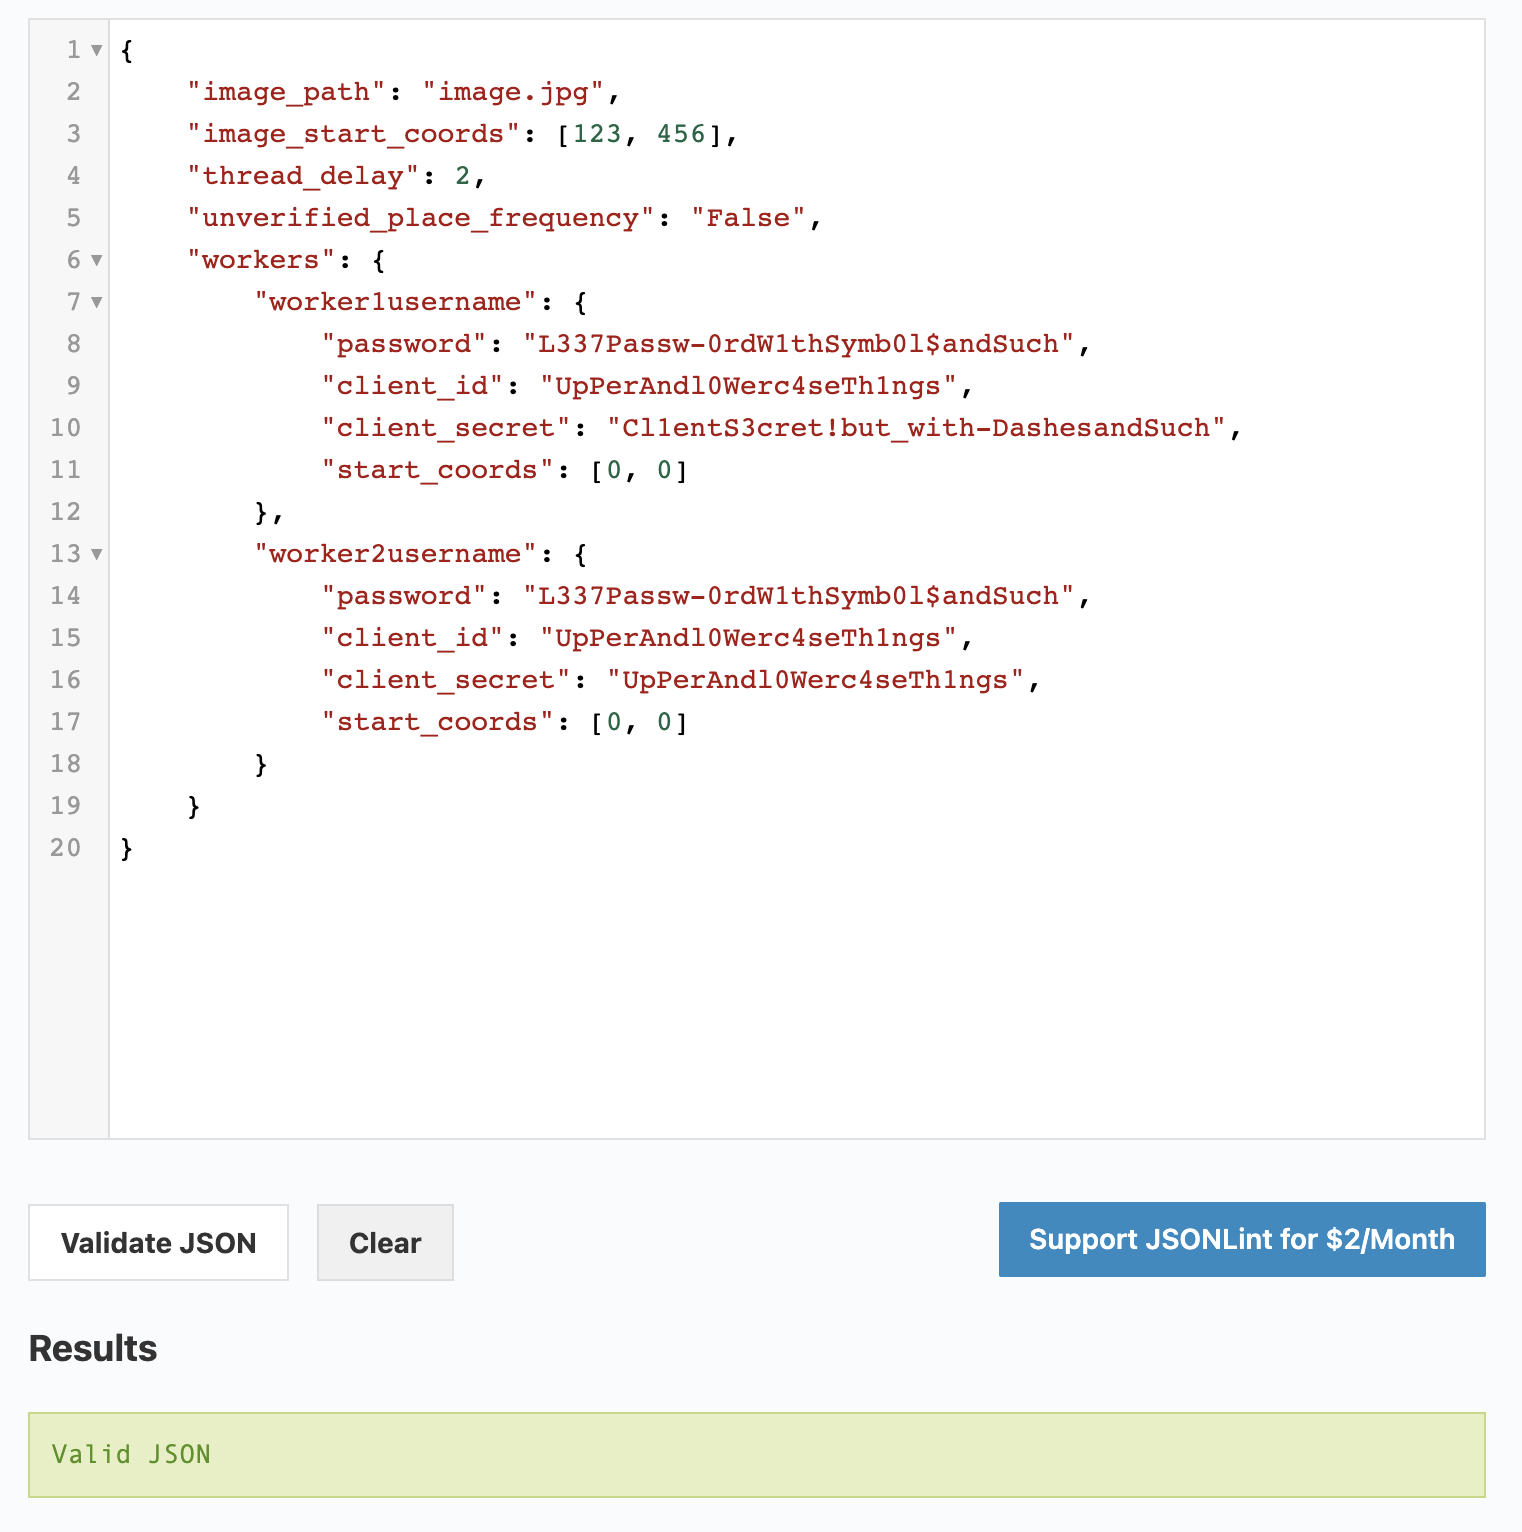Click the "image_path" key text
This screenshot has width=1522, height=1532.
point(286,92)
